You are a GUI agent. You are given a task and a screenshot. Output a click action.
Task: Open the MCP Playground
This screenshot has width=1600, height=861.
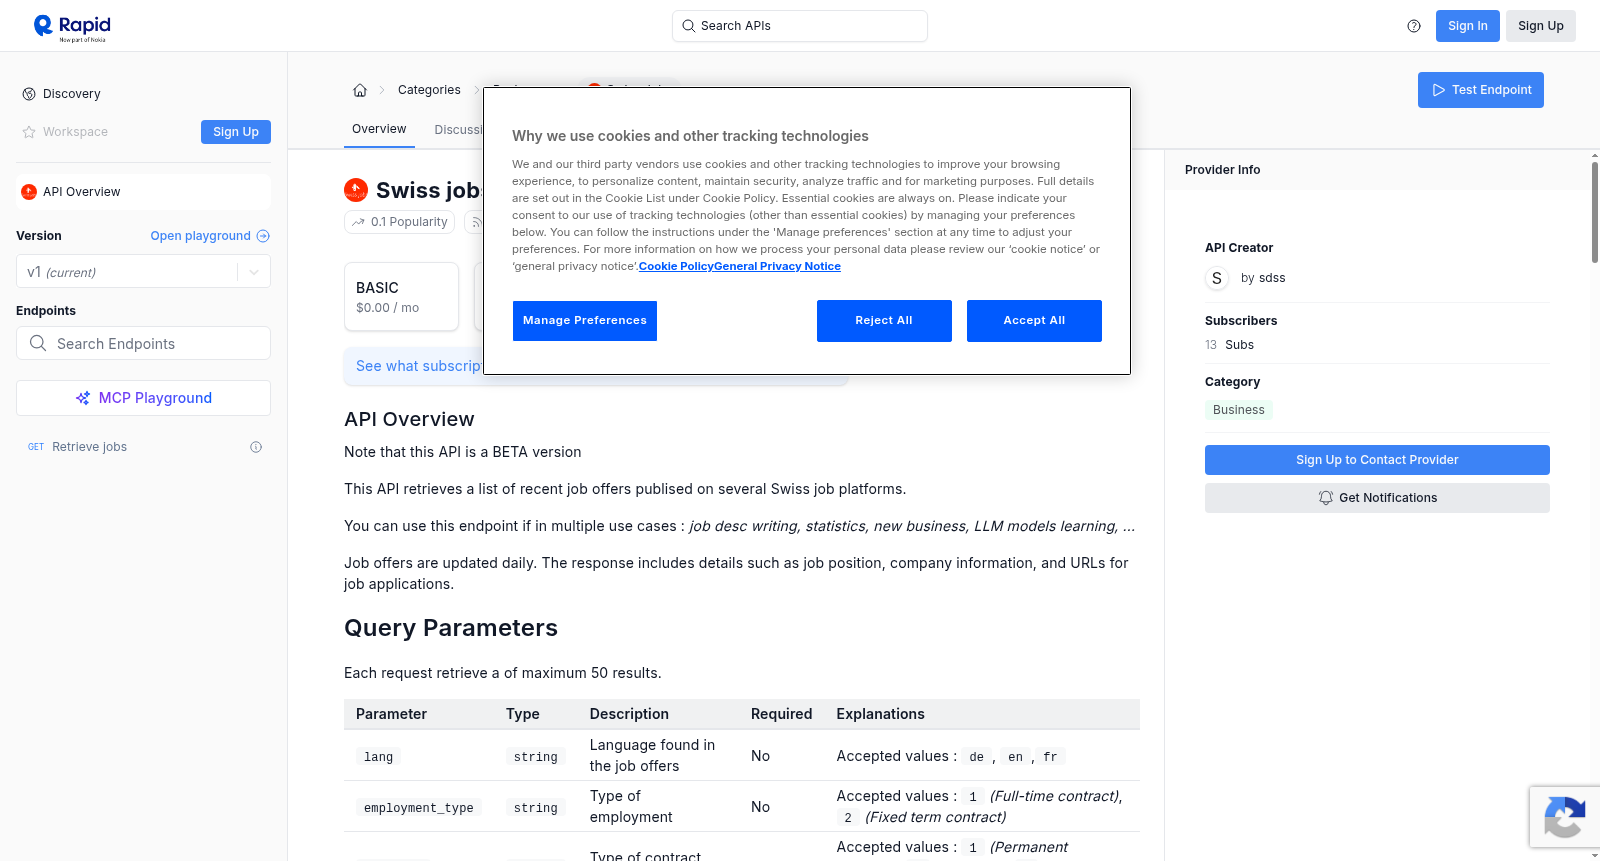(143, 398)
